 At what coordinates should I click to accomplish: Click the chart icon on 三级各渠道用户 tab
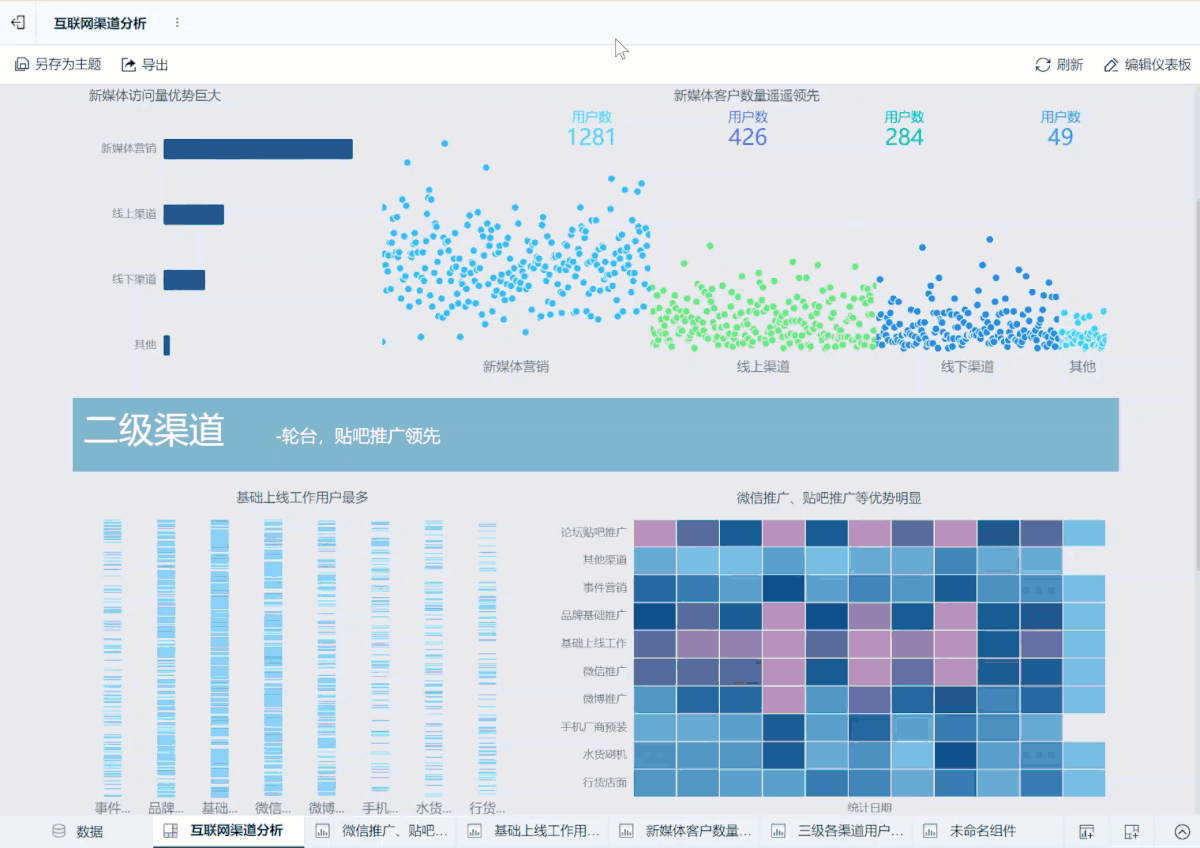pos(779,831)
